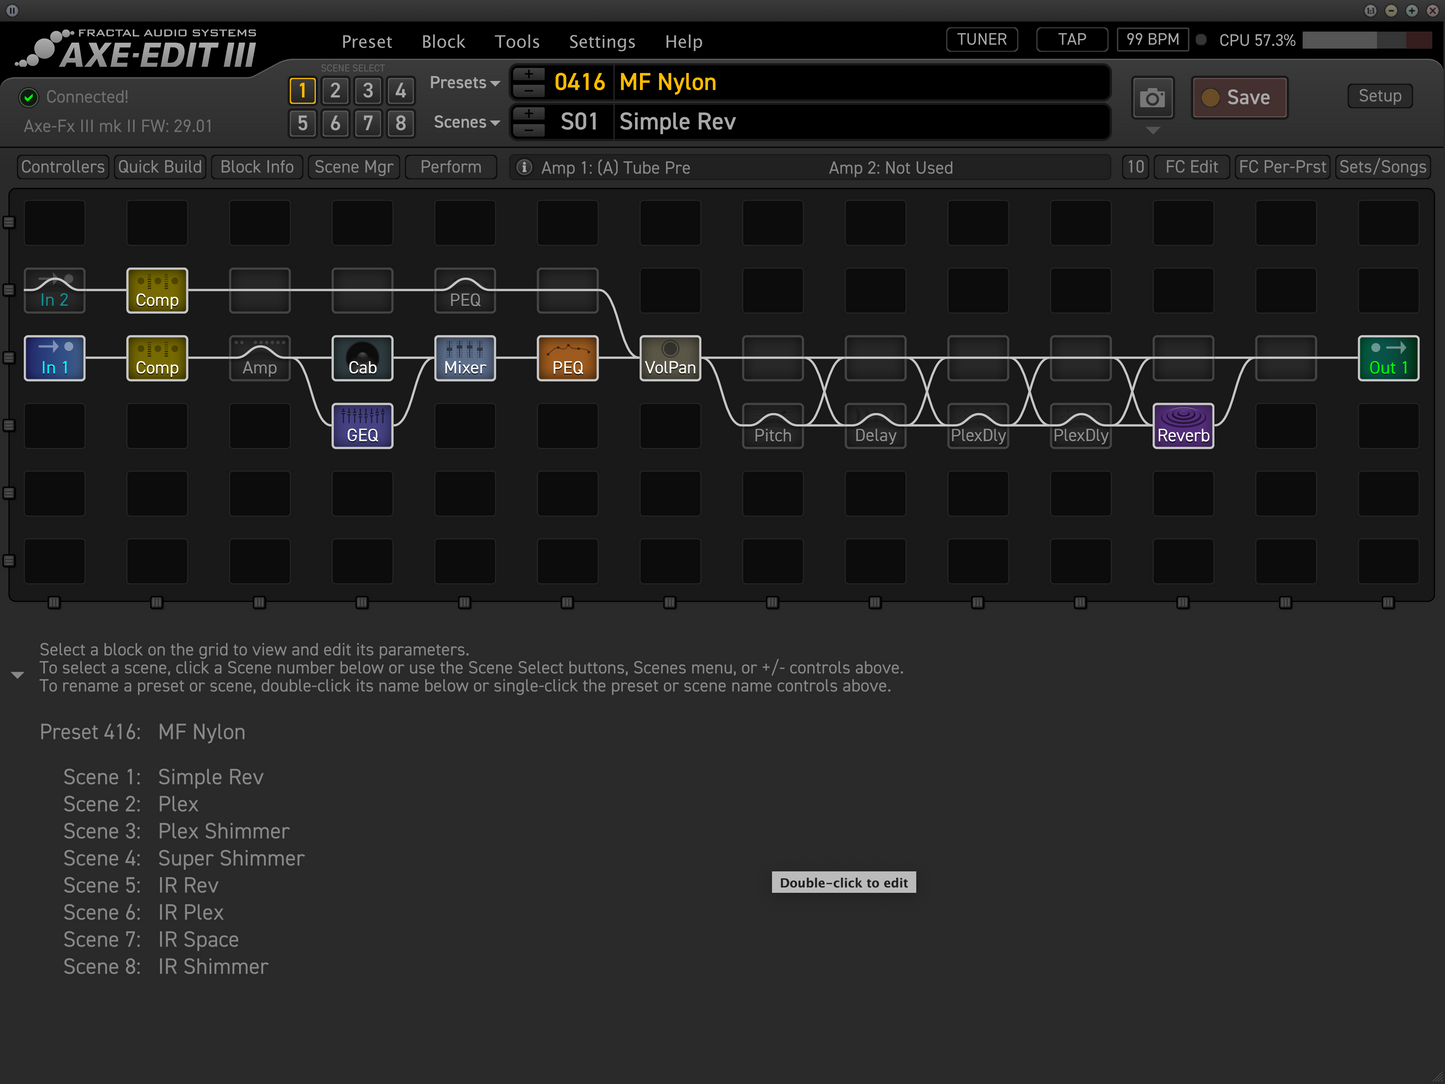The image size is (1445, 1084).
Task: Open the Tools menu
Action: (517, 42)
